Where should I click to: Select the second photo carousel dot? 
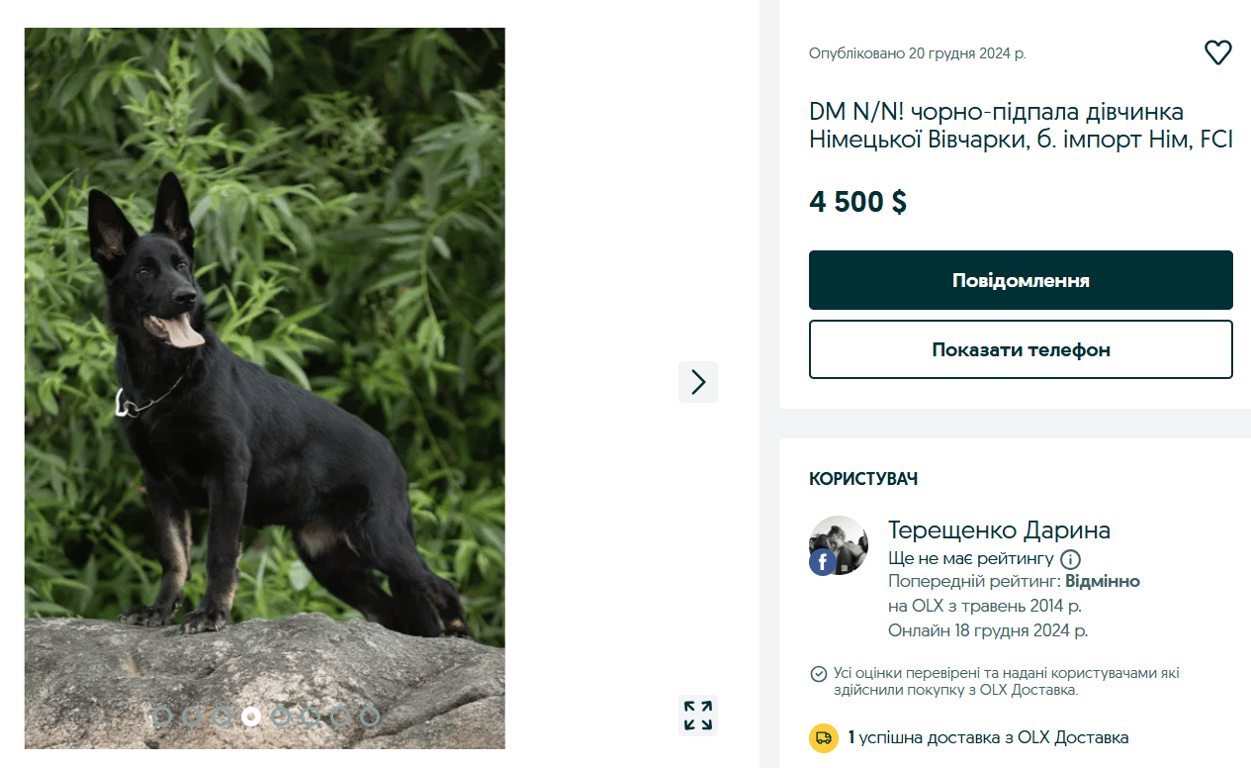pyautogui.click(x=192, y=716)
